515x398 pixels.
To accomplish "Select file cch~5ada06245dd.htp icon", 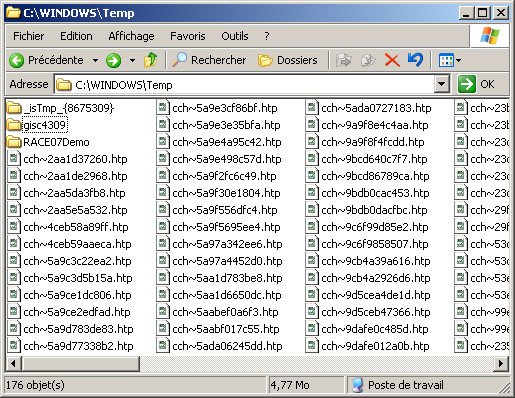I will click(x=163, y=346).
